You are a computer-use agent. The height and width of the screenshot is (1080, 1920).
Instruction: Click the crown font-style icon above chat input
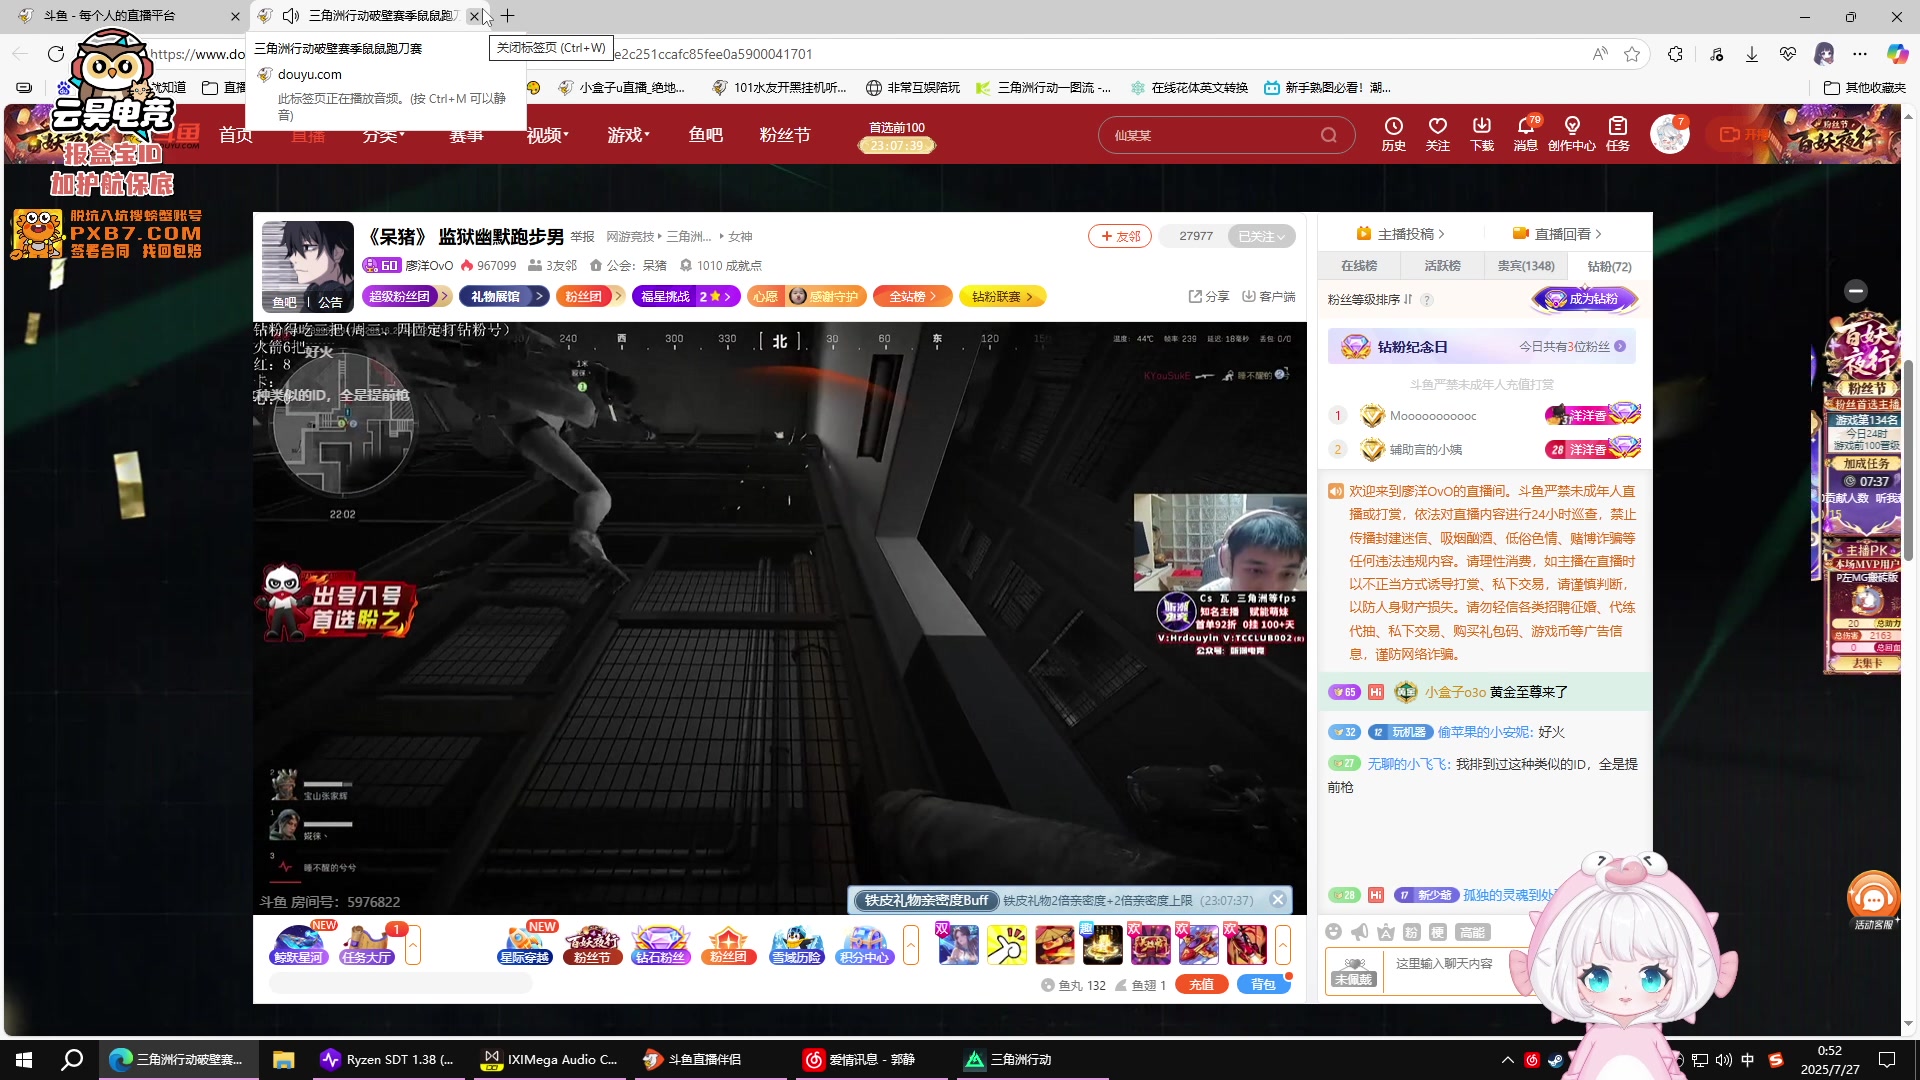click(x=1385, y=932)
